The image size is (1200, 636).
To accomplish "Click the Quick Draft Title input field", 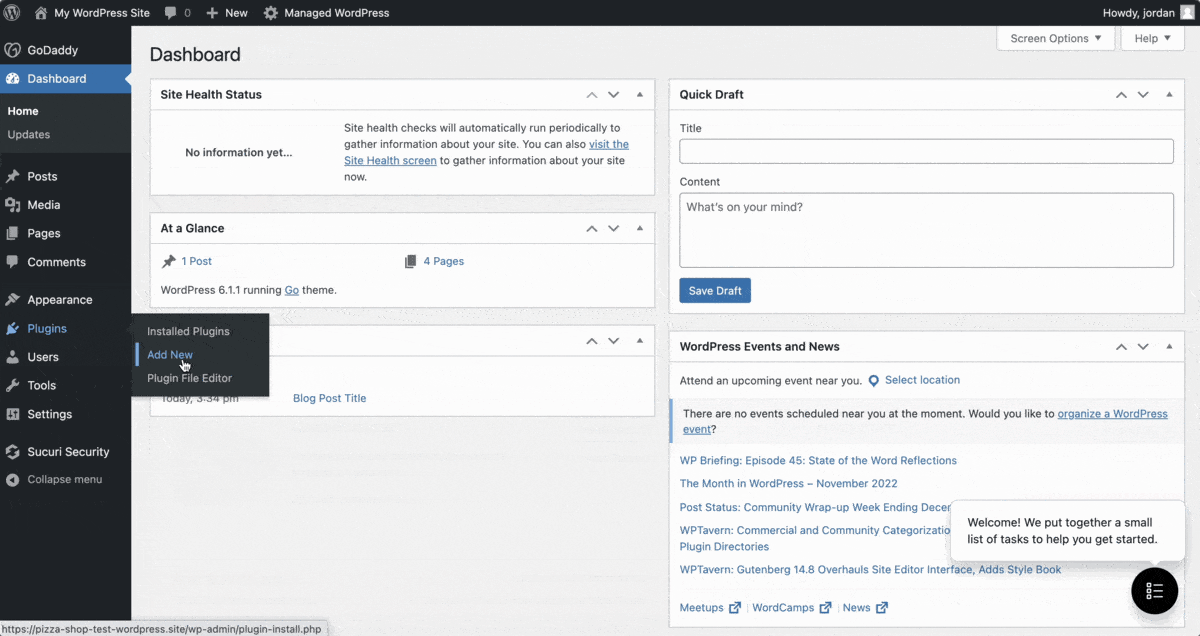I will (x=926, y=151).
